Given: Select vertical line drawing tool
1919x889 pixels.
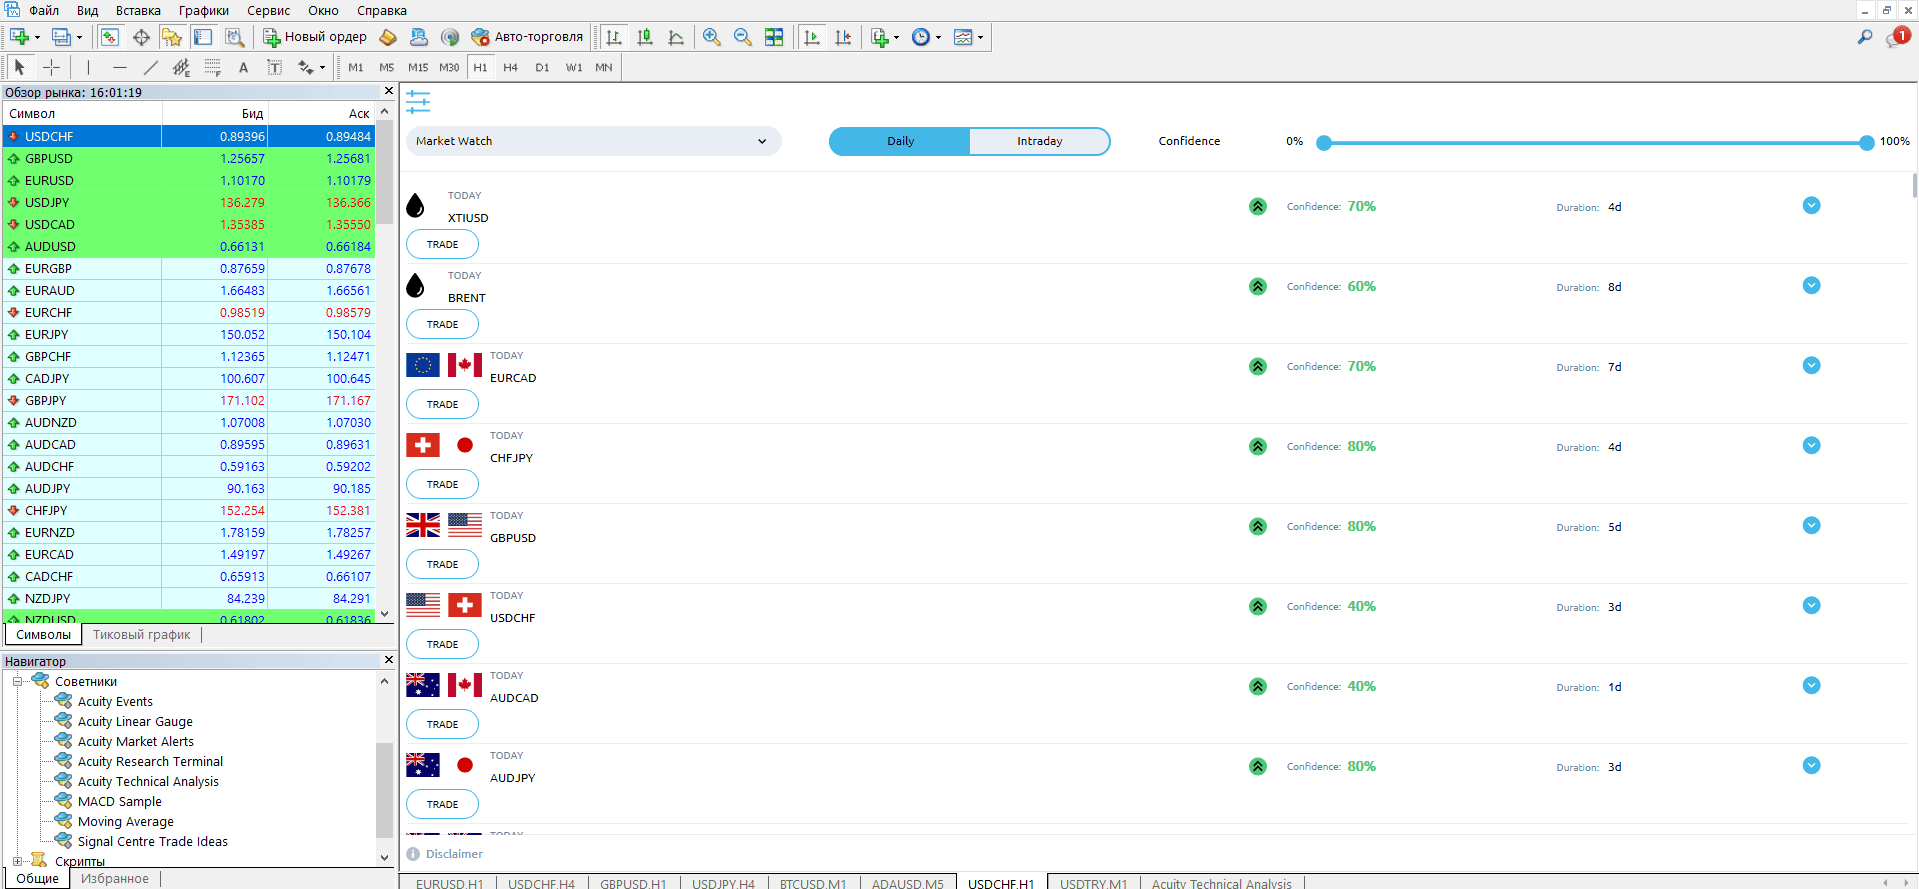Looking at the screenshot, I should click(88, 67).
